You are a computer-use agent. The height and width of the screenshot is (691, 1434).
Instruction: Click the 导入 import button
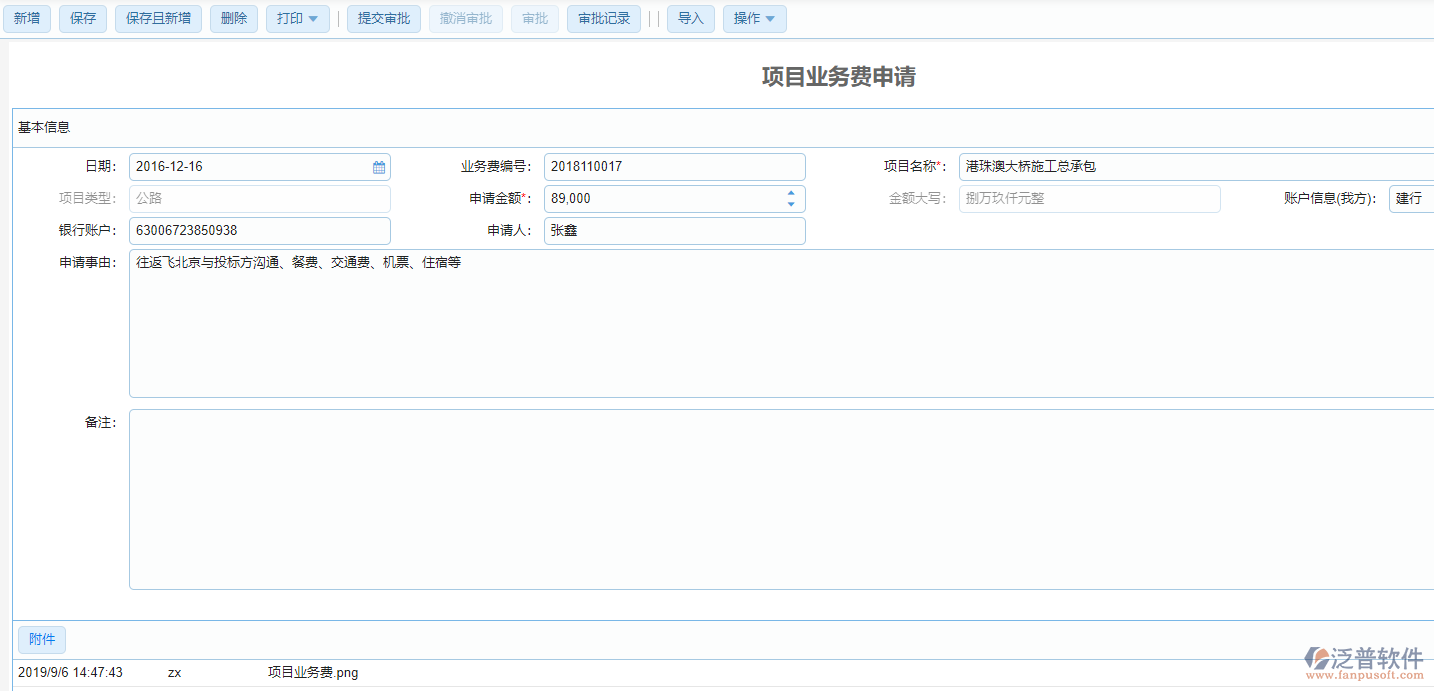pos(691,18)
